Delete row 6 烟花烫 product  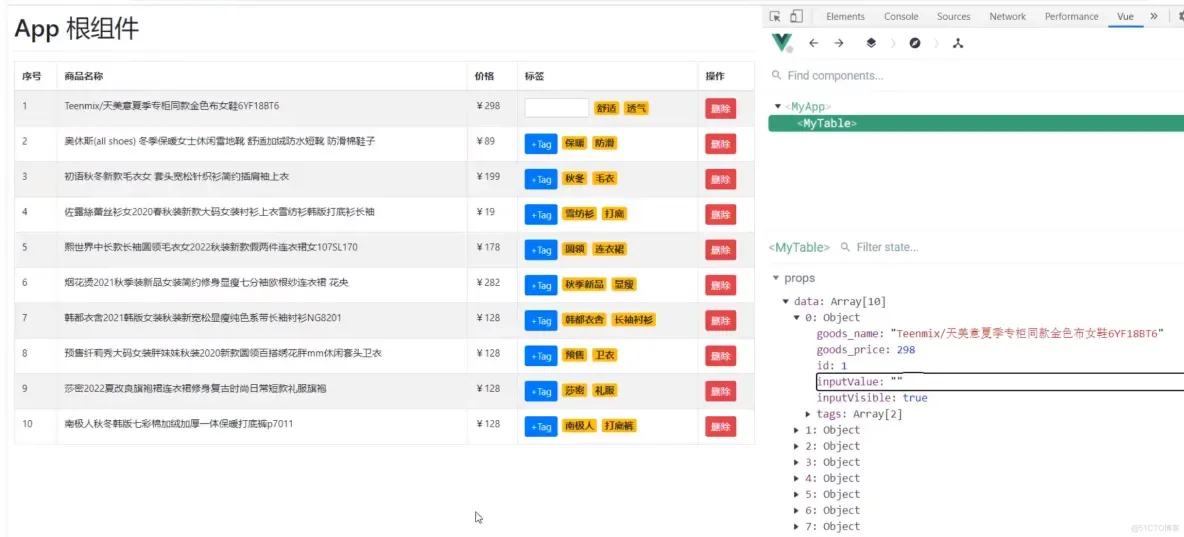pos(720,285)
